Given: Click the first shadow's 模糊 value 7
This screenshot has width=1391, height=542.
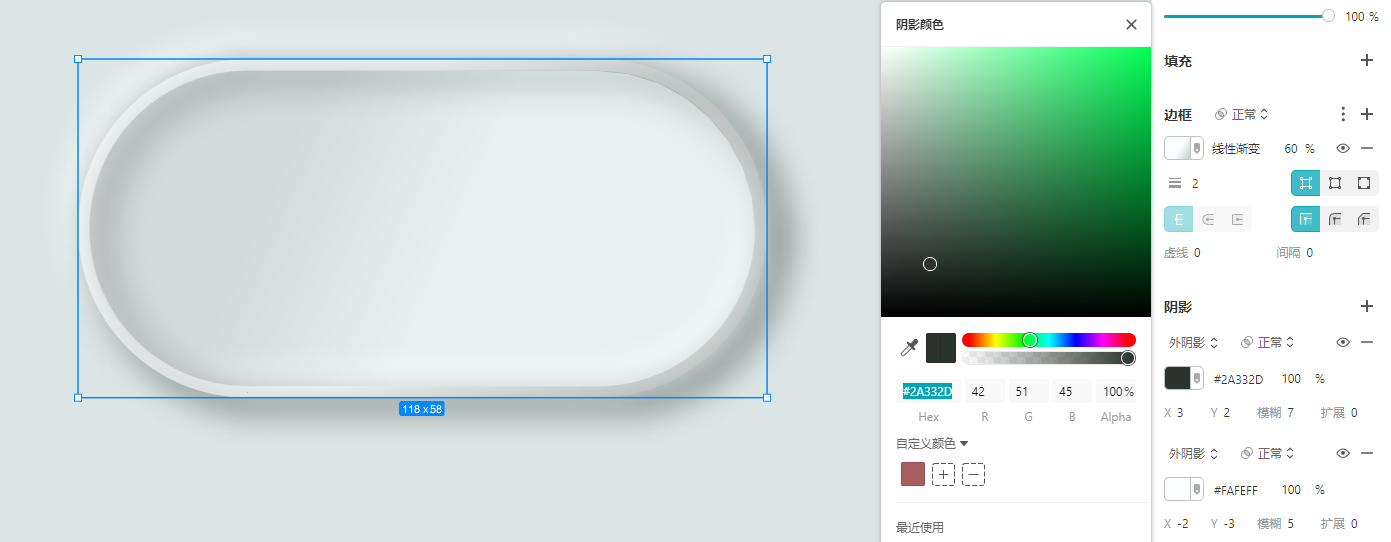Looking at the screenshot, I should click(x=1291, y=412).
